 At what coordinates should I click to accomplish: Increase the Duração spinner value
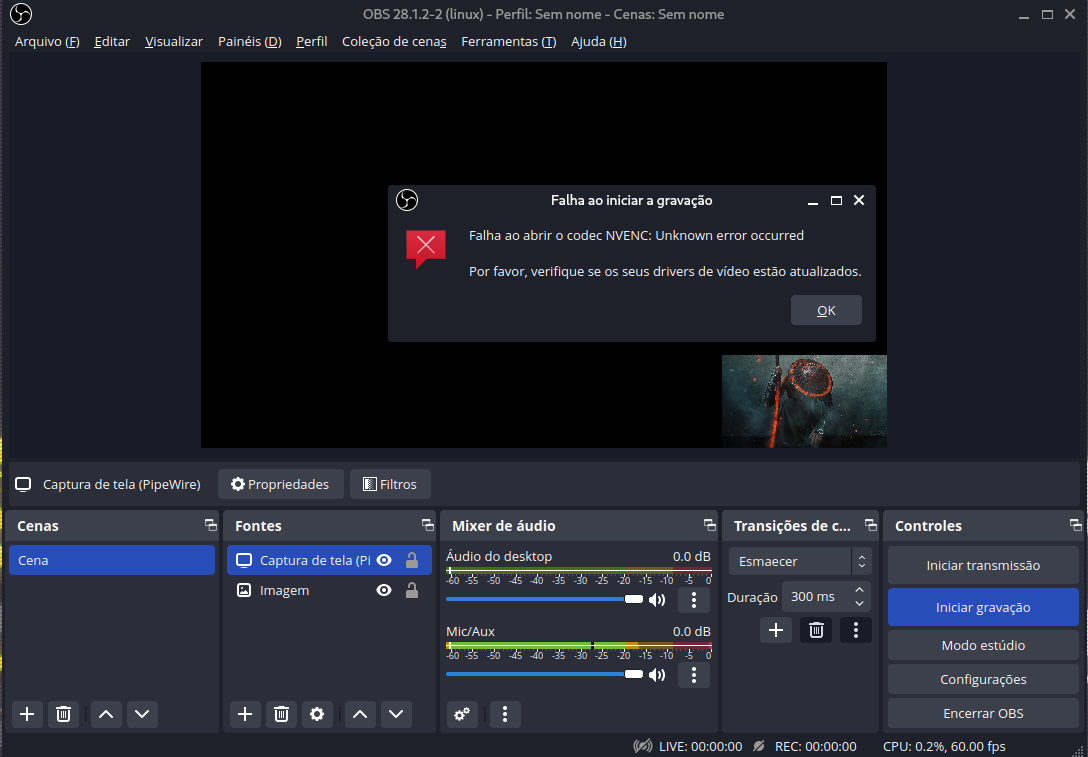coord(860,591)
